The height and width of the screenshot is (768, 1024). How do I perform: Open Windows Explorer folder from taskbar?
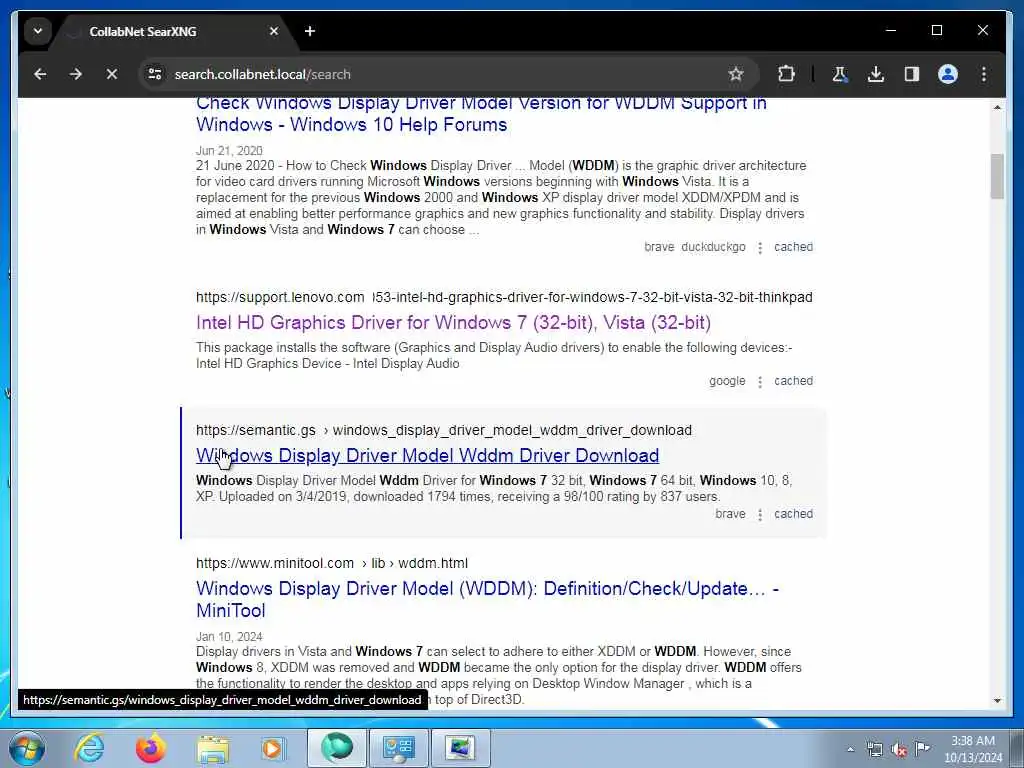[x=212, y=748]
